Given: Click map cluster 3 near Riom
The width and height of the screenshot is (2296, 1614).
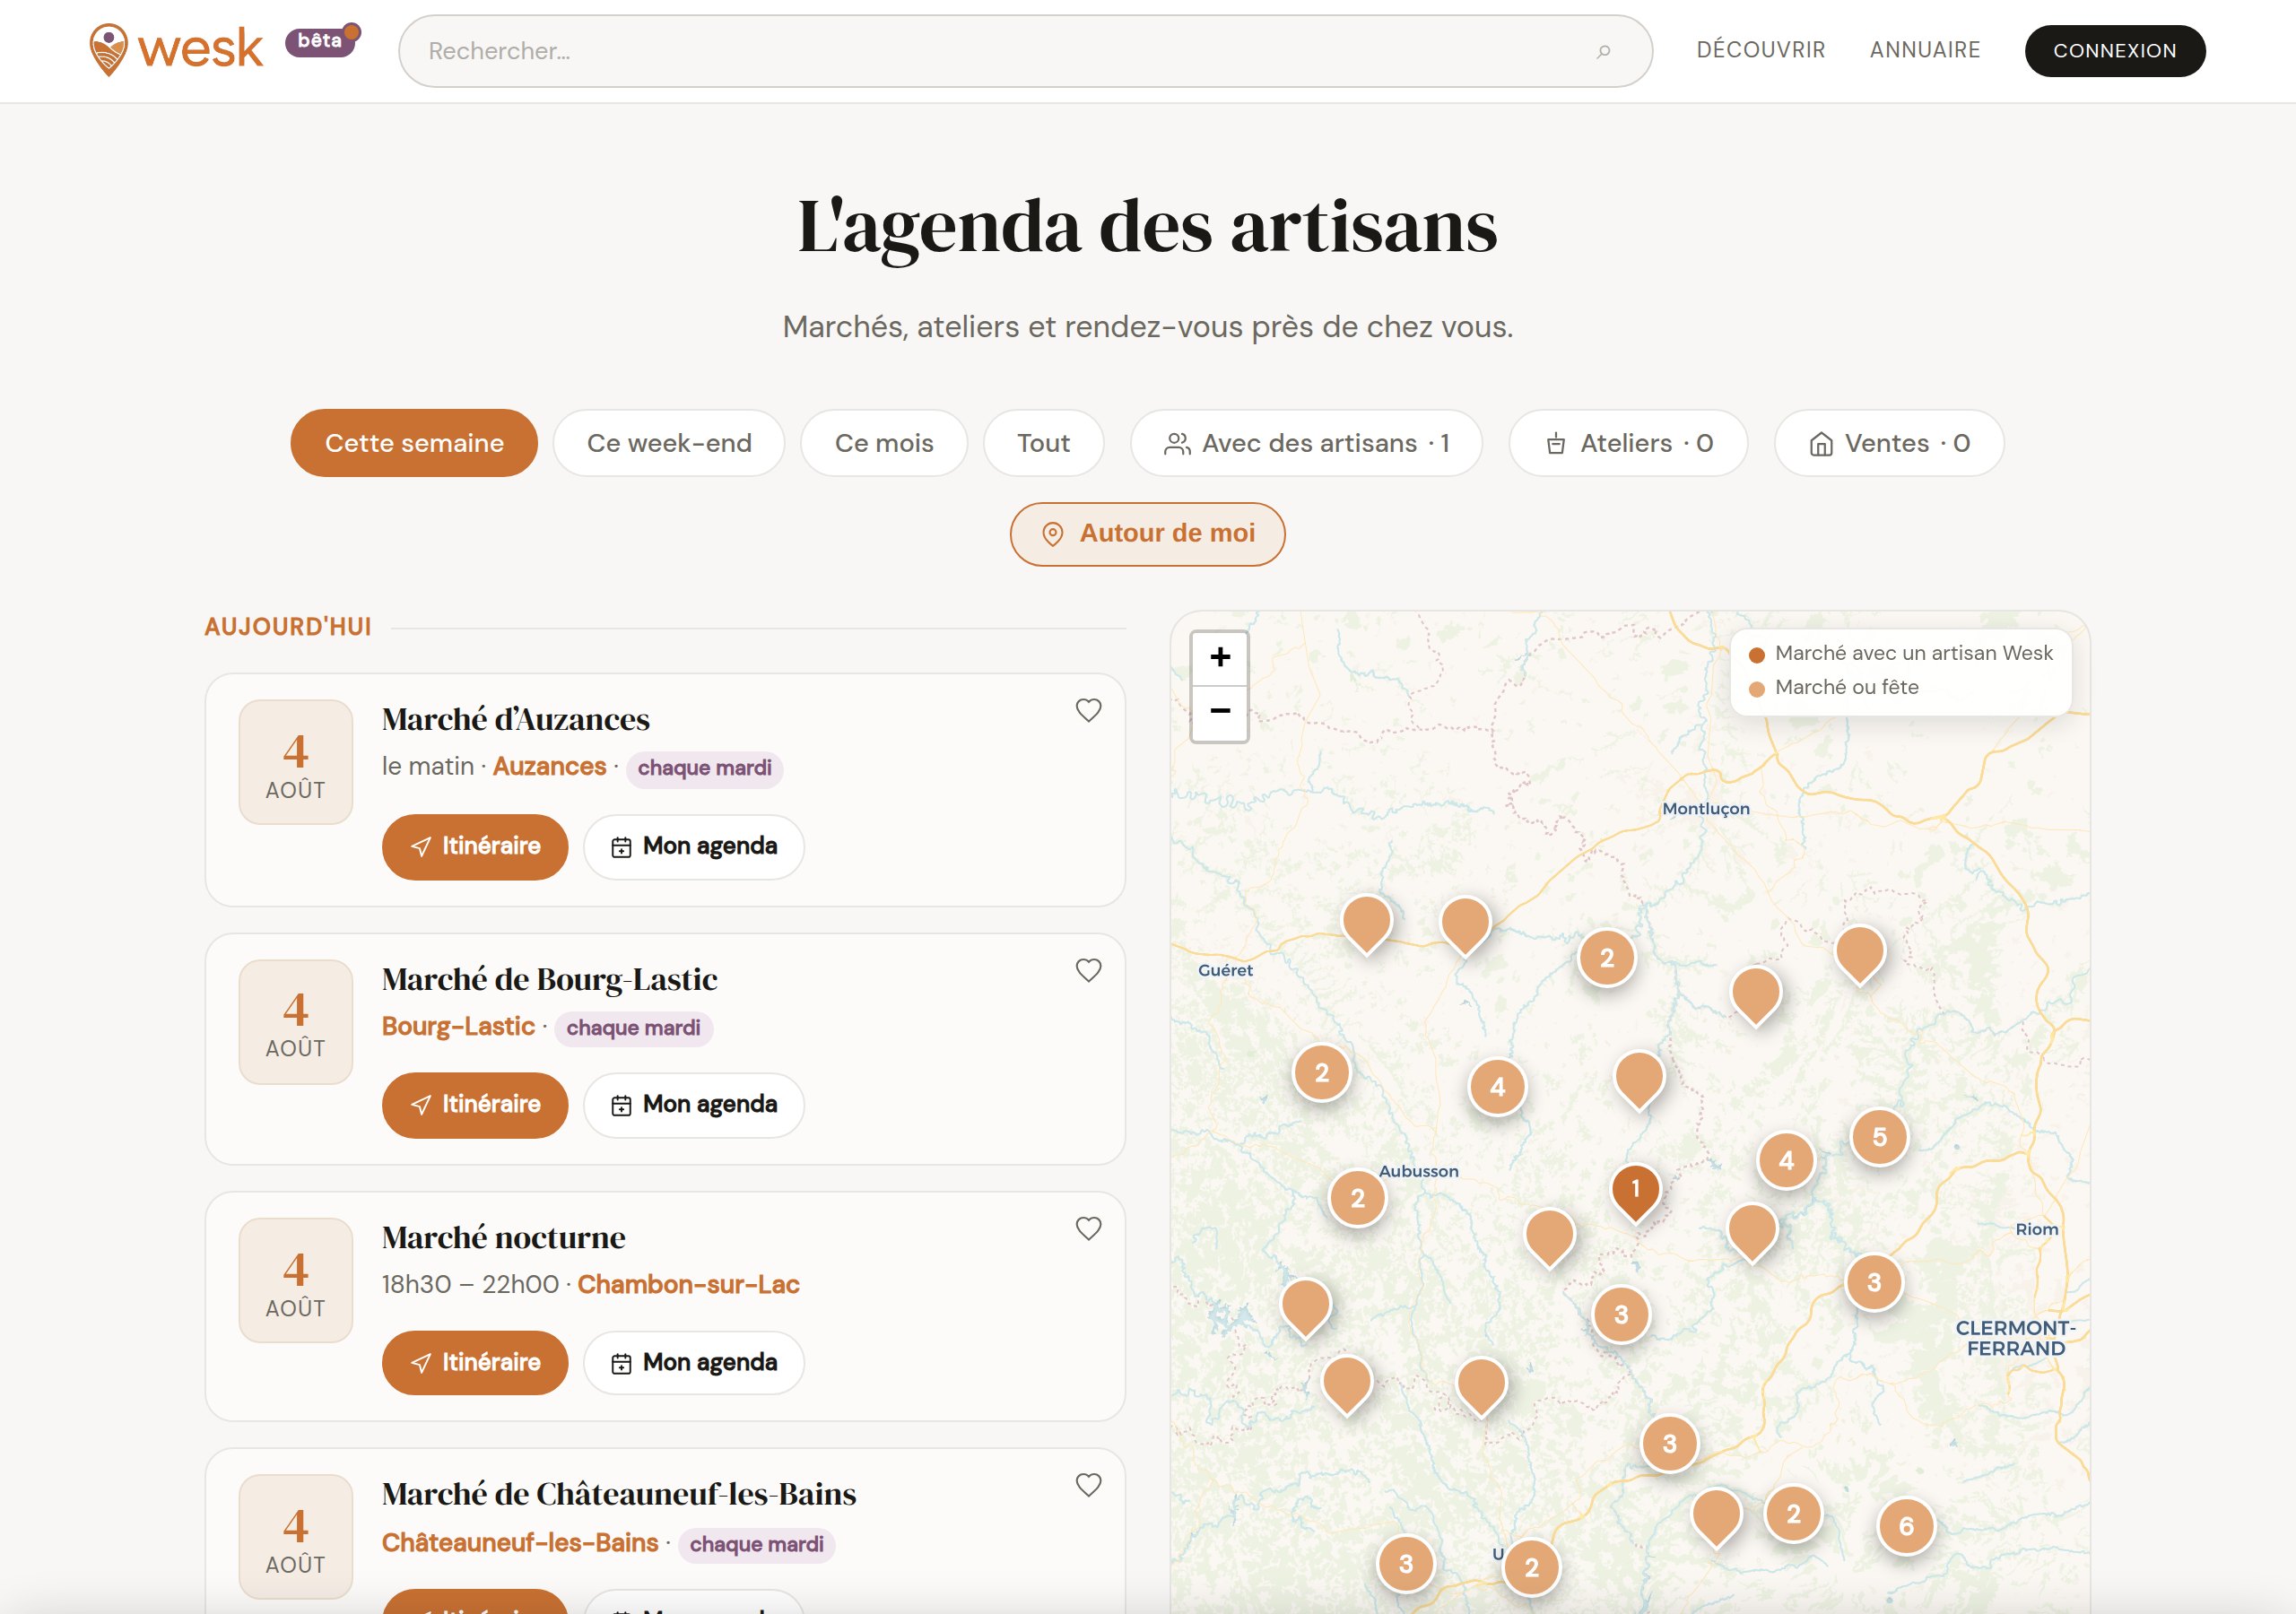Looking at the screenshot, I should click(x=1874, y=1282).
